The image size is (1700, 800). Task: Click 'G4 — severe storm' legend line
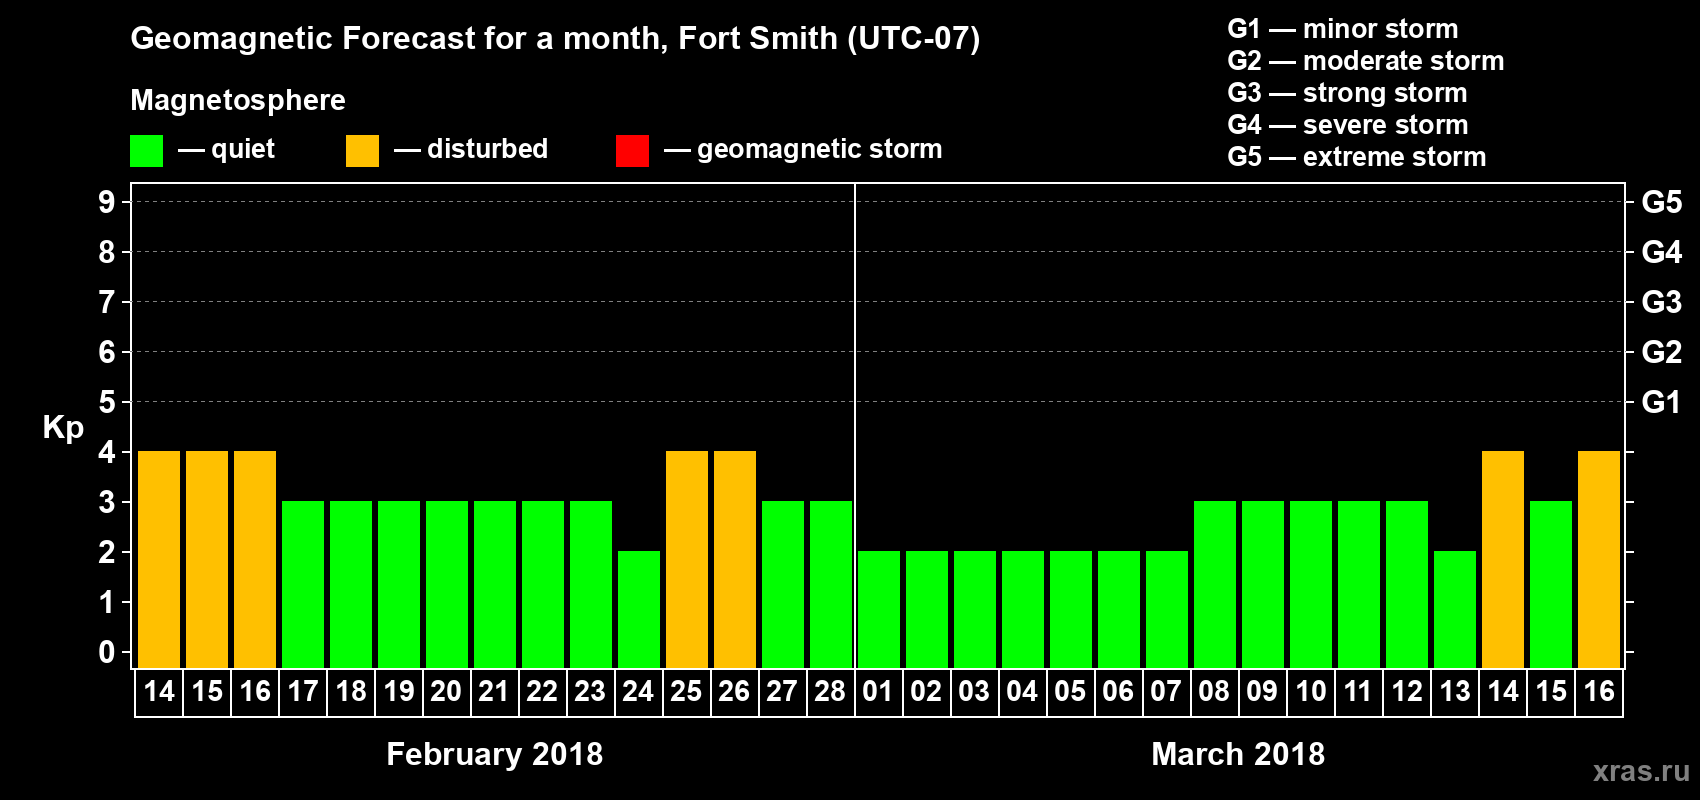(1348, 125)
